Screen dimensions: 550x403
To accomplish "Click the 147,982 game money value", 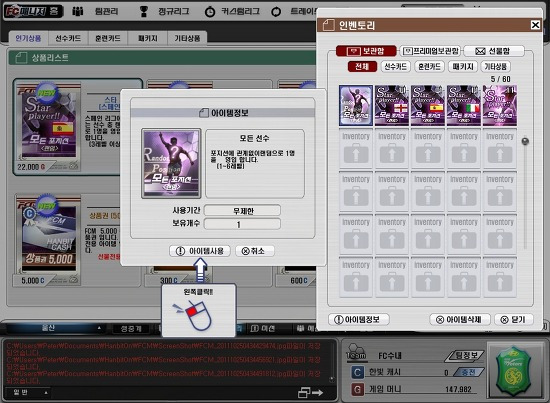I will pyautogui.click(x=458, y=390).
